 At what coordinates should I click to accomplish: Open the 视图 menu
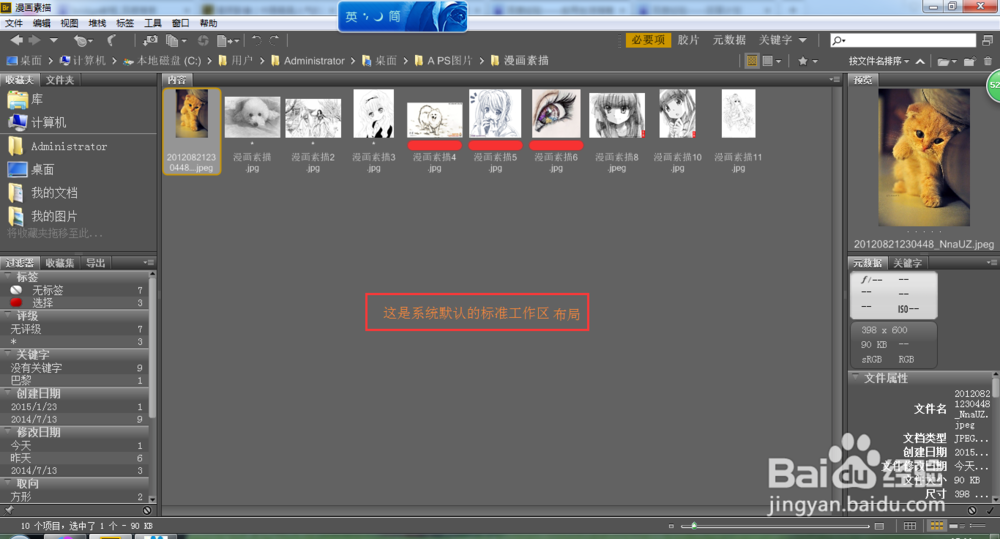[x=69, y=23]
